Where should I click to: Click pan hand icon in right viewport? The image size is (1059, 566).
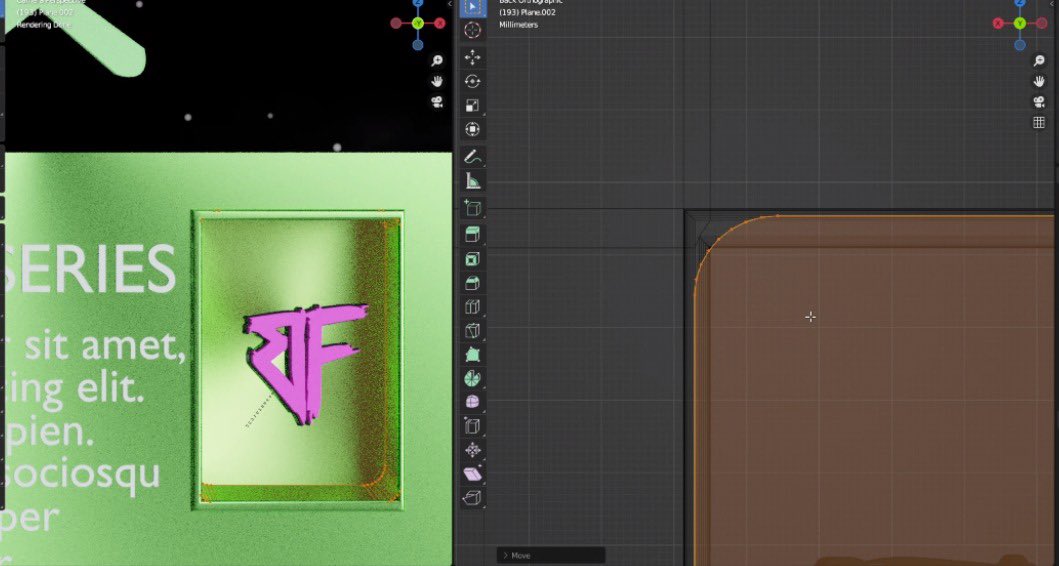tap(1039, 81)
